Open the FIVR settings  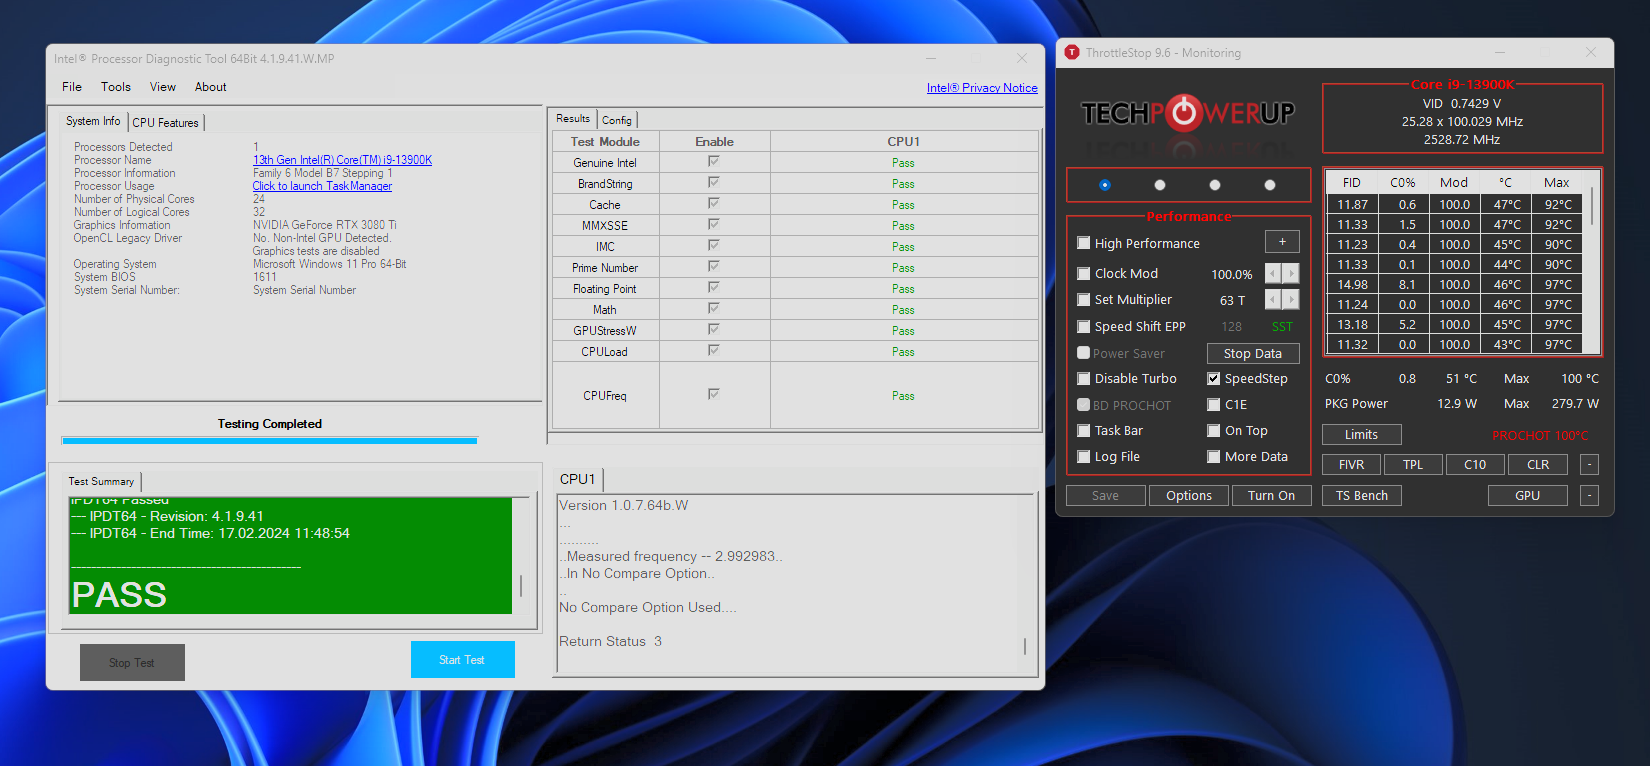(x=1351, y=464)
